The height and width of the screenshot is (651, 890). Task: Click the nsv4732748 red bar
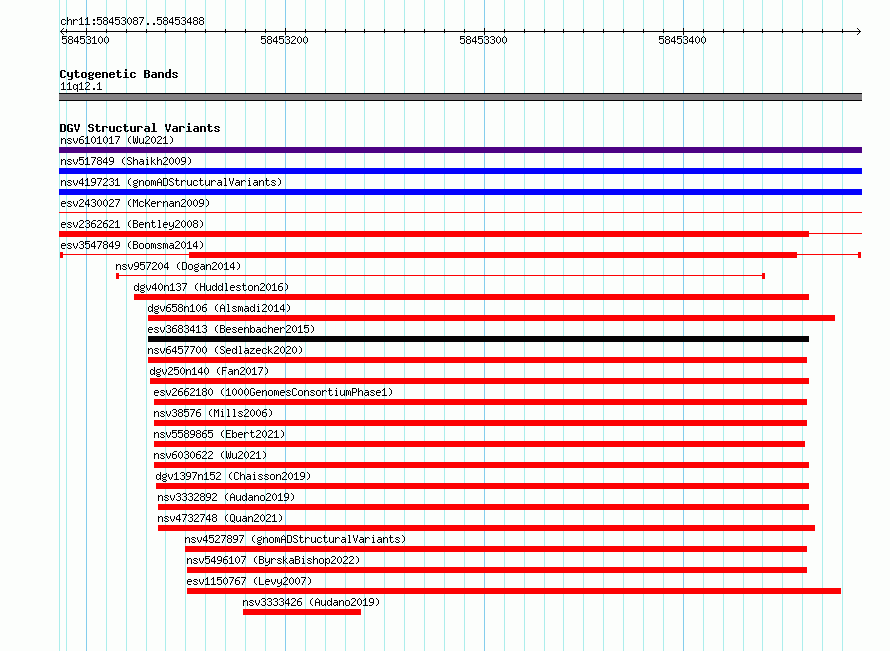point(486,528)
